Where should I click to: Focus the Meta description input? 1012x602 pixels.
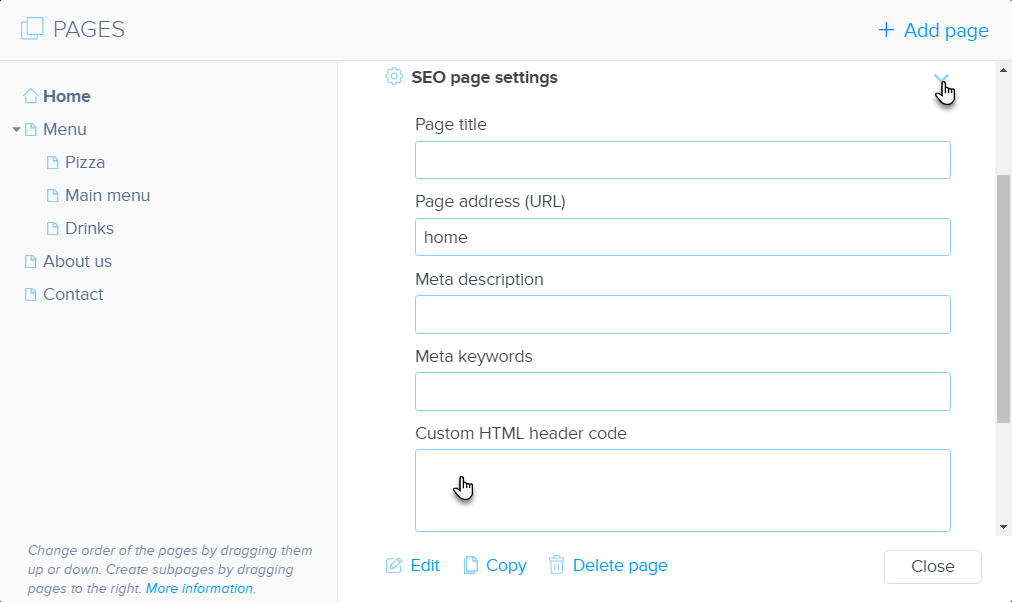[682, 314]
